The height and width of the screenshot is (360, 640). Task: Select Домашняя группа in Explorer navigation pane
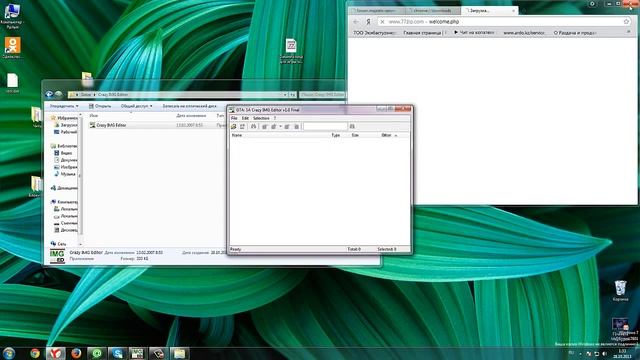click(x=64, y=188)
